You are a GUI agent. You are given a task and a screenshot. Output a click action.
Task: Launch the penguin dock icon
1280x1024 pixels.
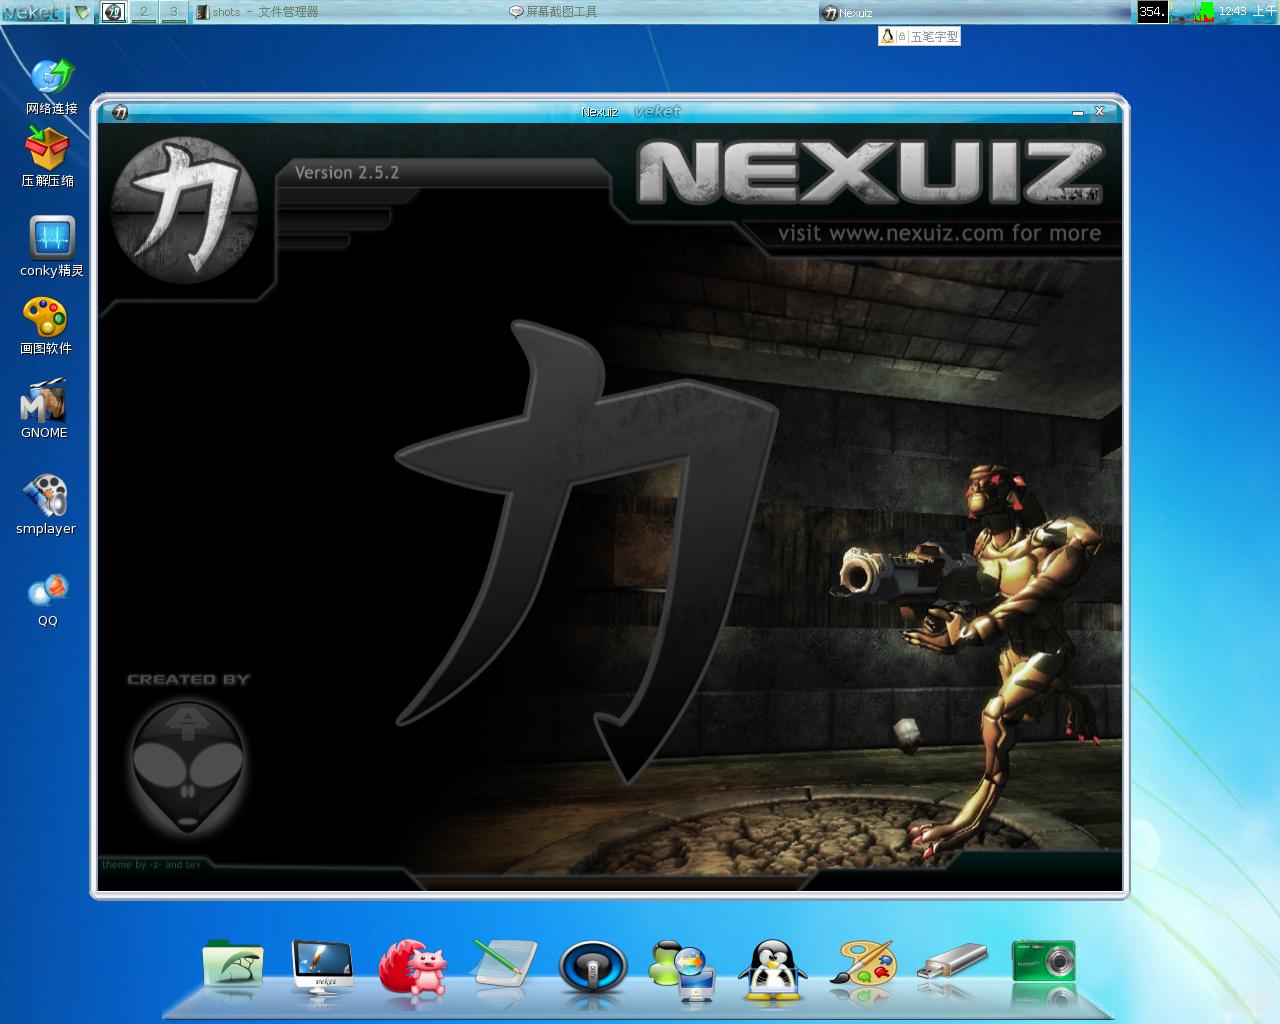pos(772,969)
